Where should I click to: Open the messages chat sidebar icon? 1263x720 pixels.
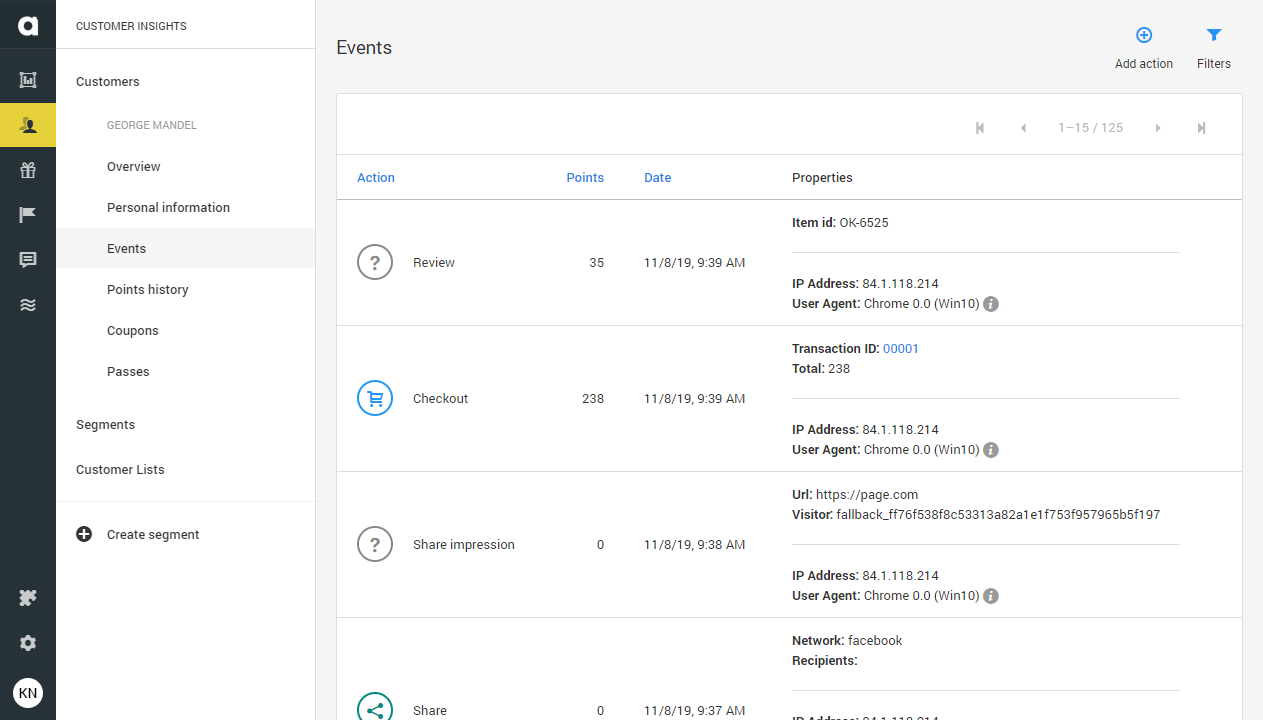tap(28, 260)
